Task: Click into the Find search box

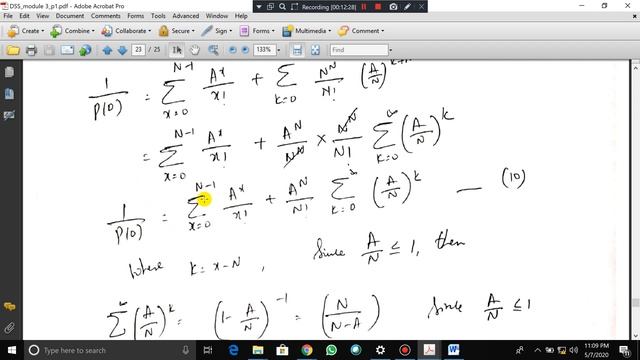Action: coord(359,50)
